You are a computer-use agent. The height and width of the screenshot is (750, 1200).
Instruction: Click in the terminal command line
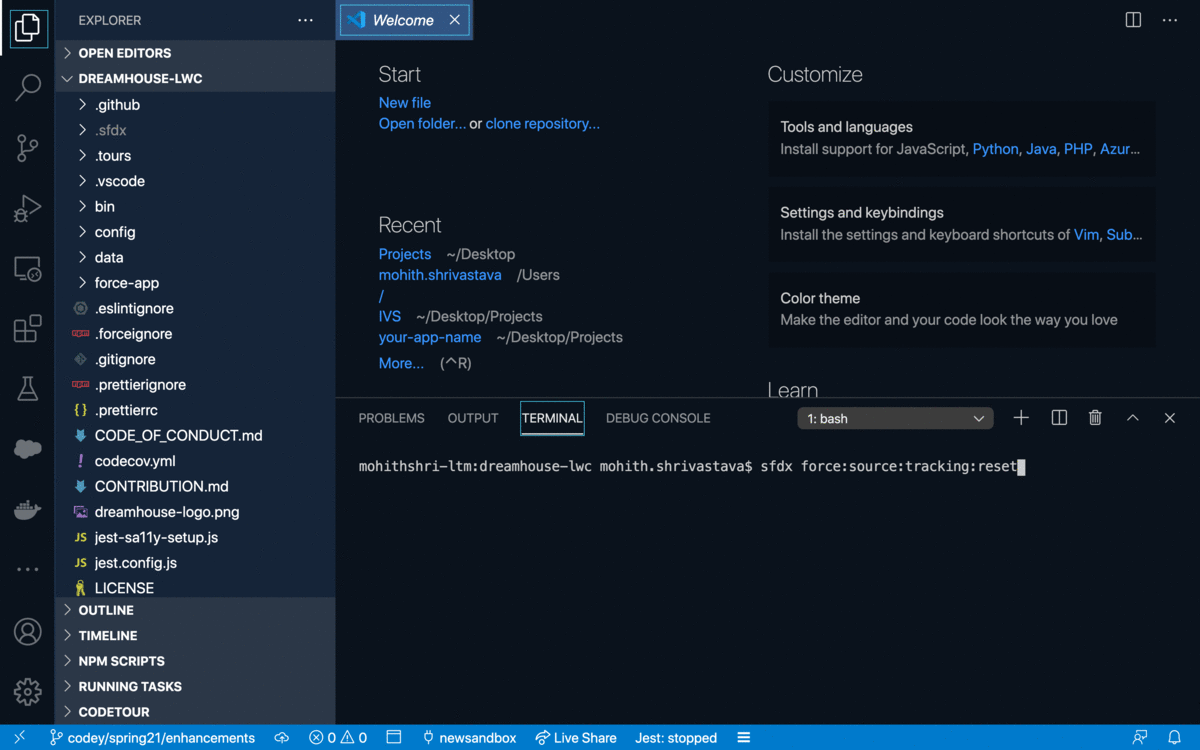point(692,467)
